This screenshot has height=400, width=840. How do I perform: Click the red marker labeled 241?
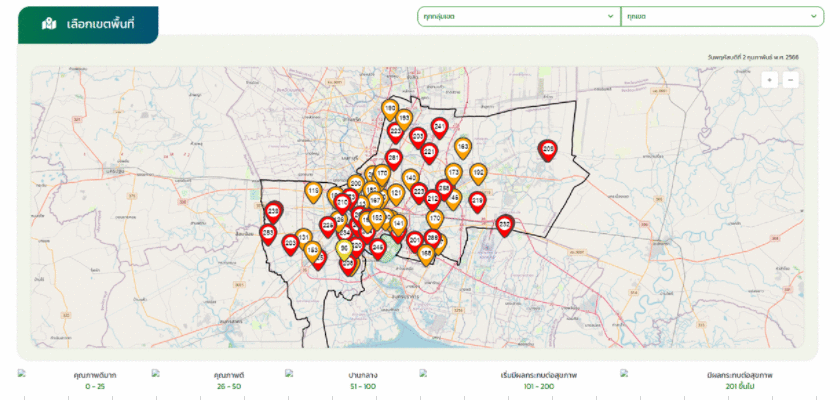point(439,127)
